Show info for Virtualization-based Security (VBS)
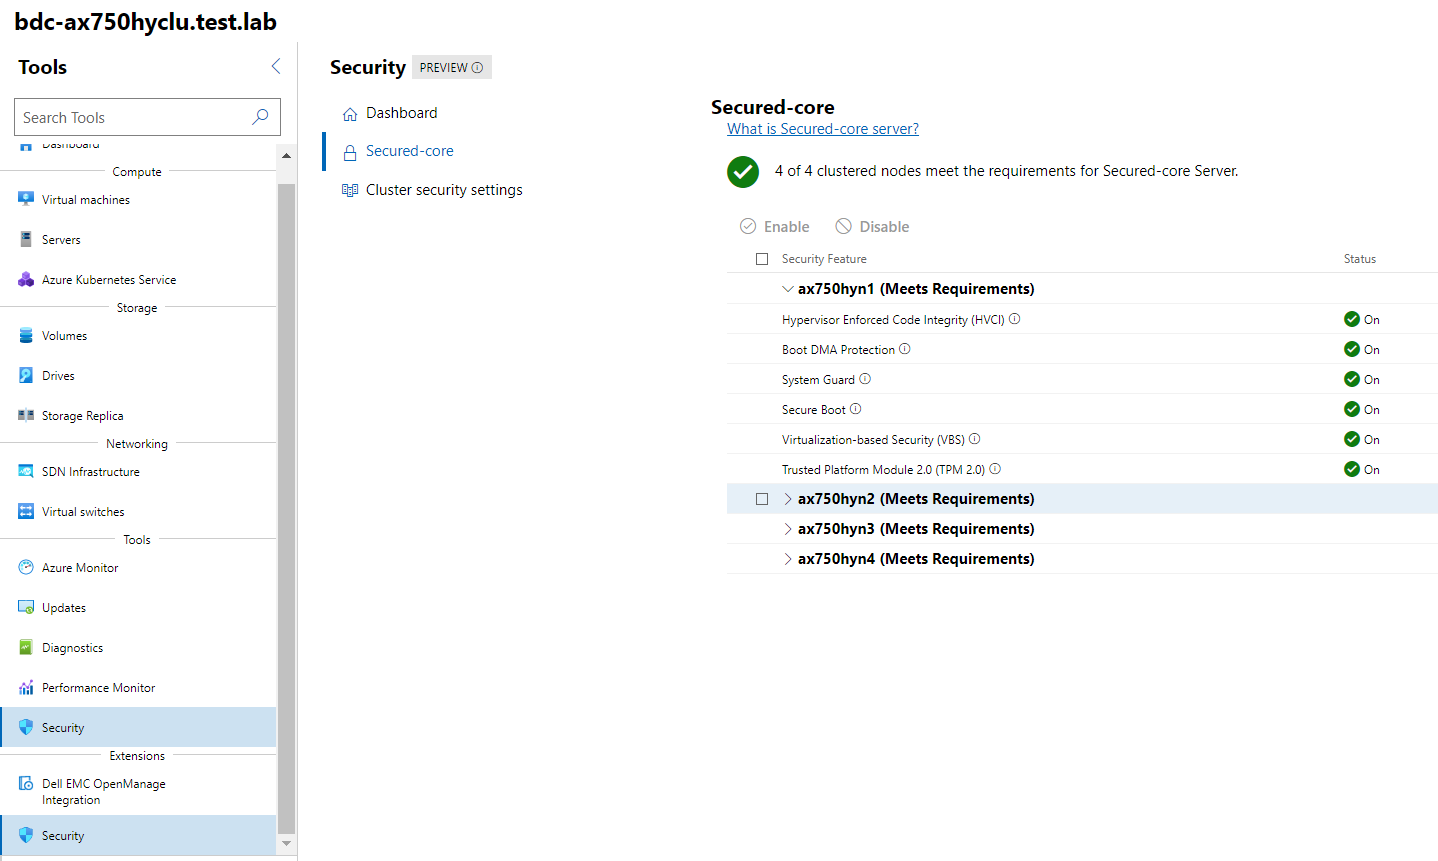1438x861 pixels. click(x=974, y=439)
